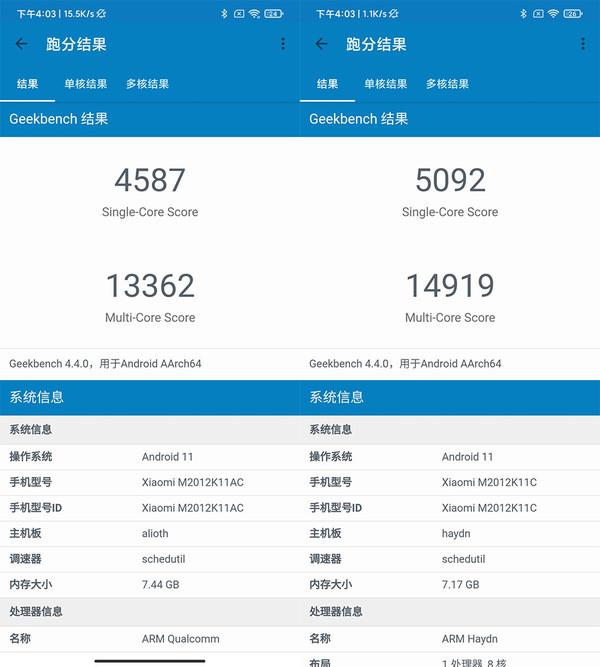Switch to 单核结果 tab in right screenshot
The image size is (600, 667).
coord(386,84)
